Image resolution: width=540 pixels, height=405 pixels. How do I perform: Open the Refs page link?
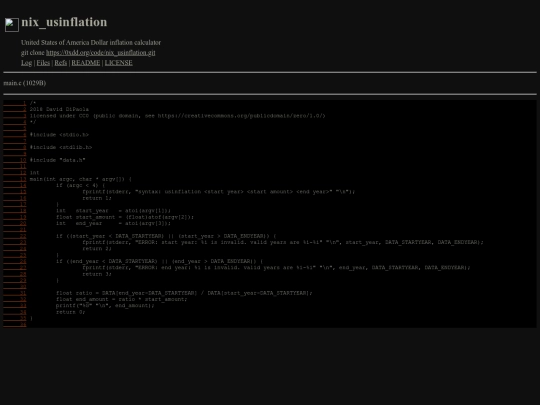coord(61,63)
